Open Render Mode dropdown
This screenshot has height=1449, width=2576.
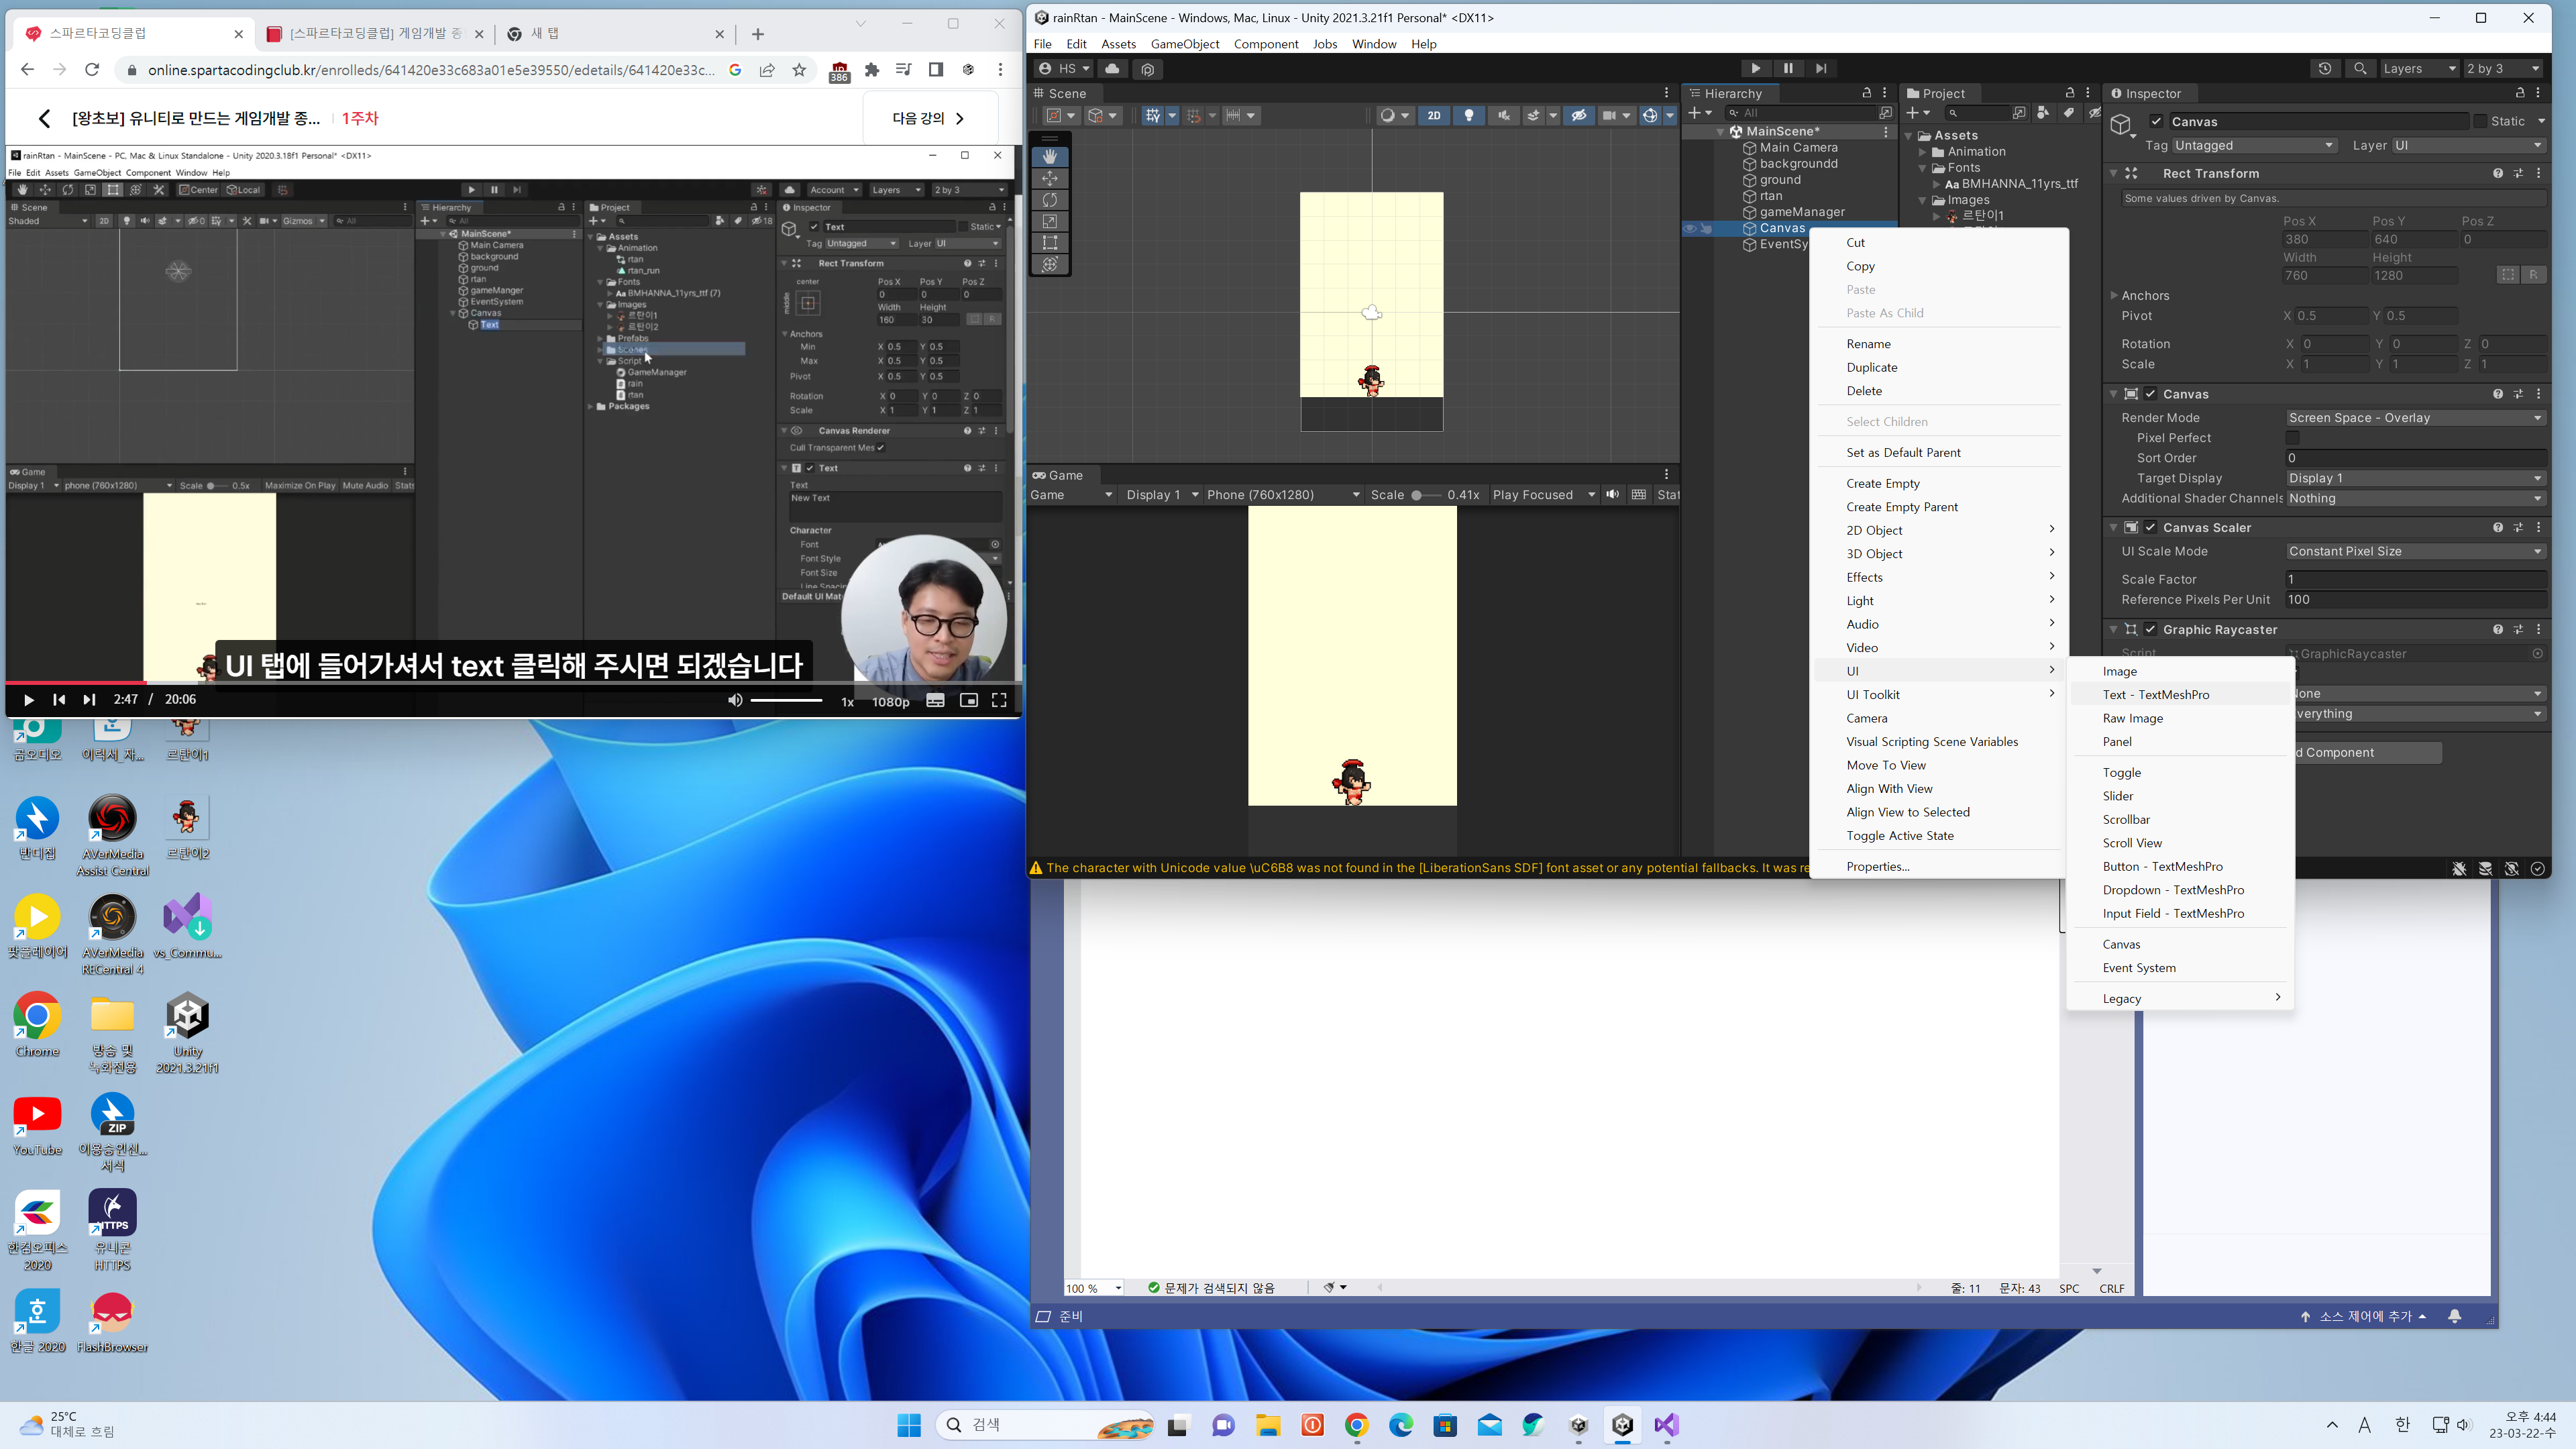coord(2415,418)
